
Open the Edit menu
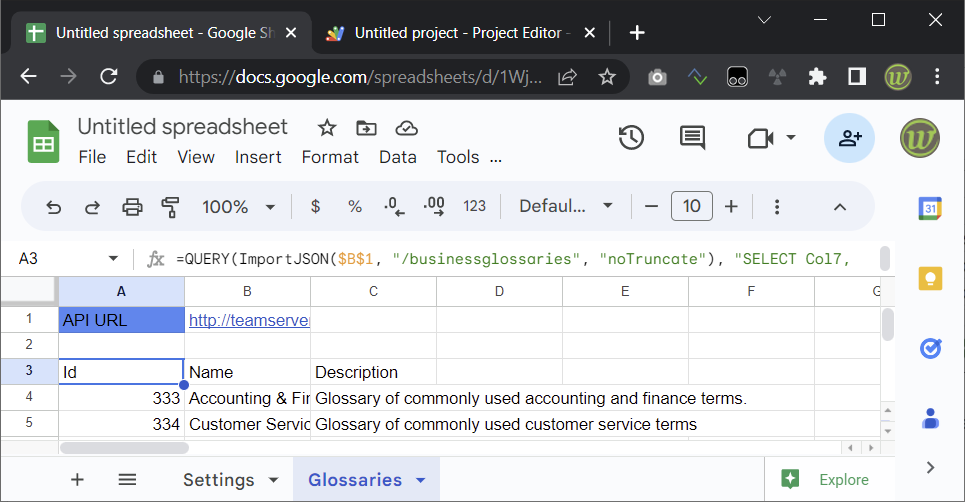click(142, 157)
